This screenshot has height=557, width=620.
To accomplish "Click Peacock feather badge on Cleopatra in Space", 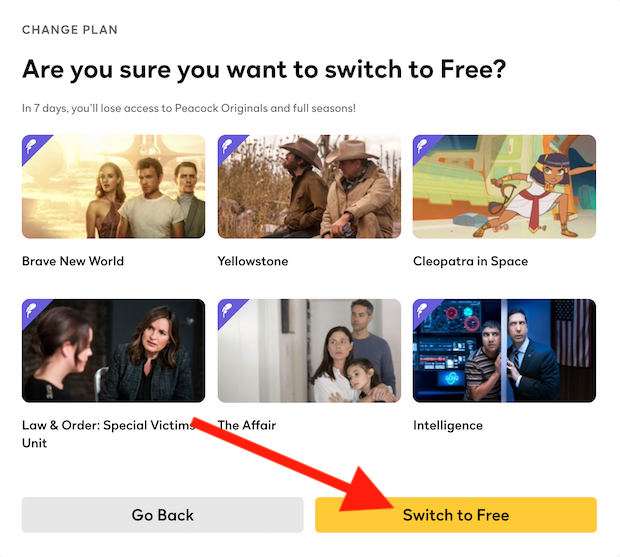I will (x=422, y=146).
